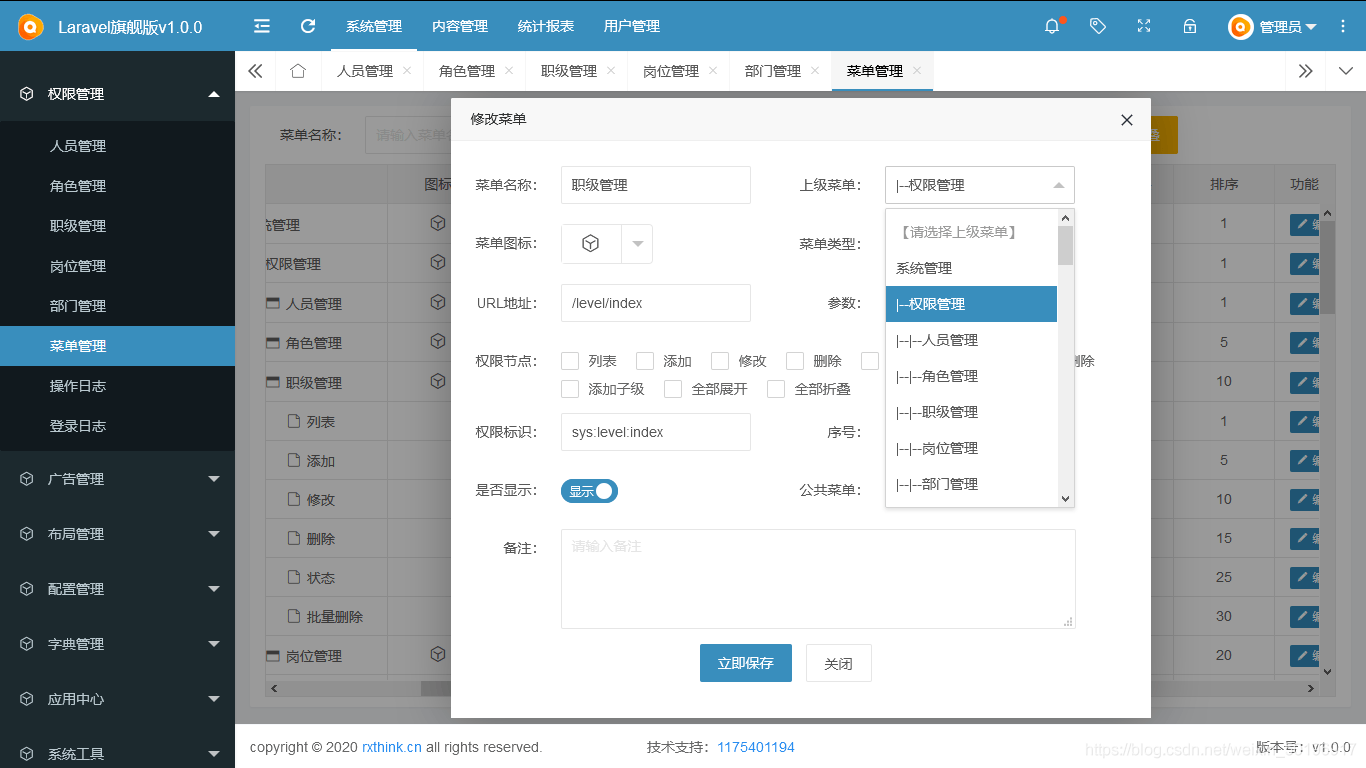Click the URL地址 input field
The height and width of the screenshot is (768, 1366).
[x=656, y=303]
